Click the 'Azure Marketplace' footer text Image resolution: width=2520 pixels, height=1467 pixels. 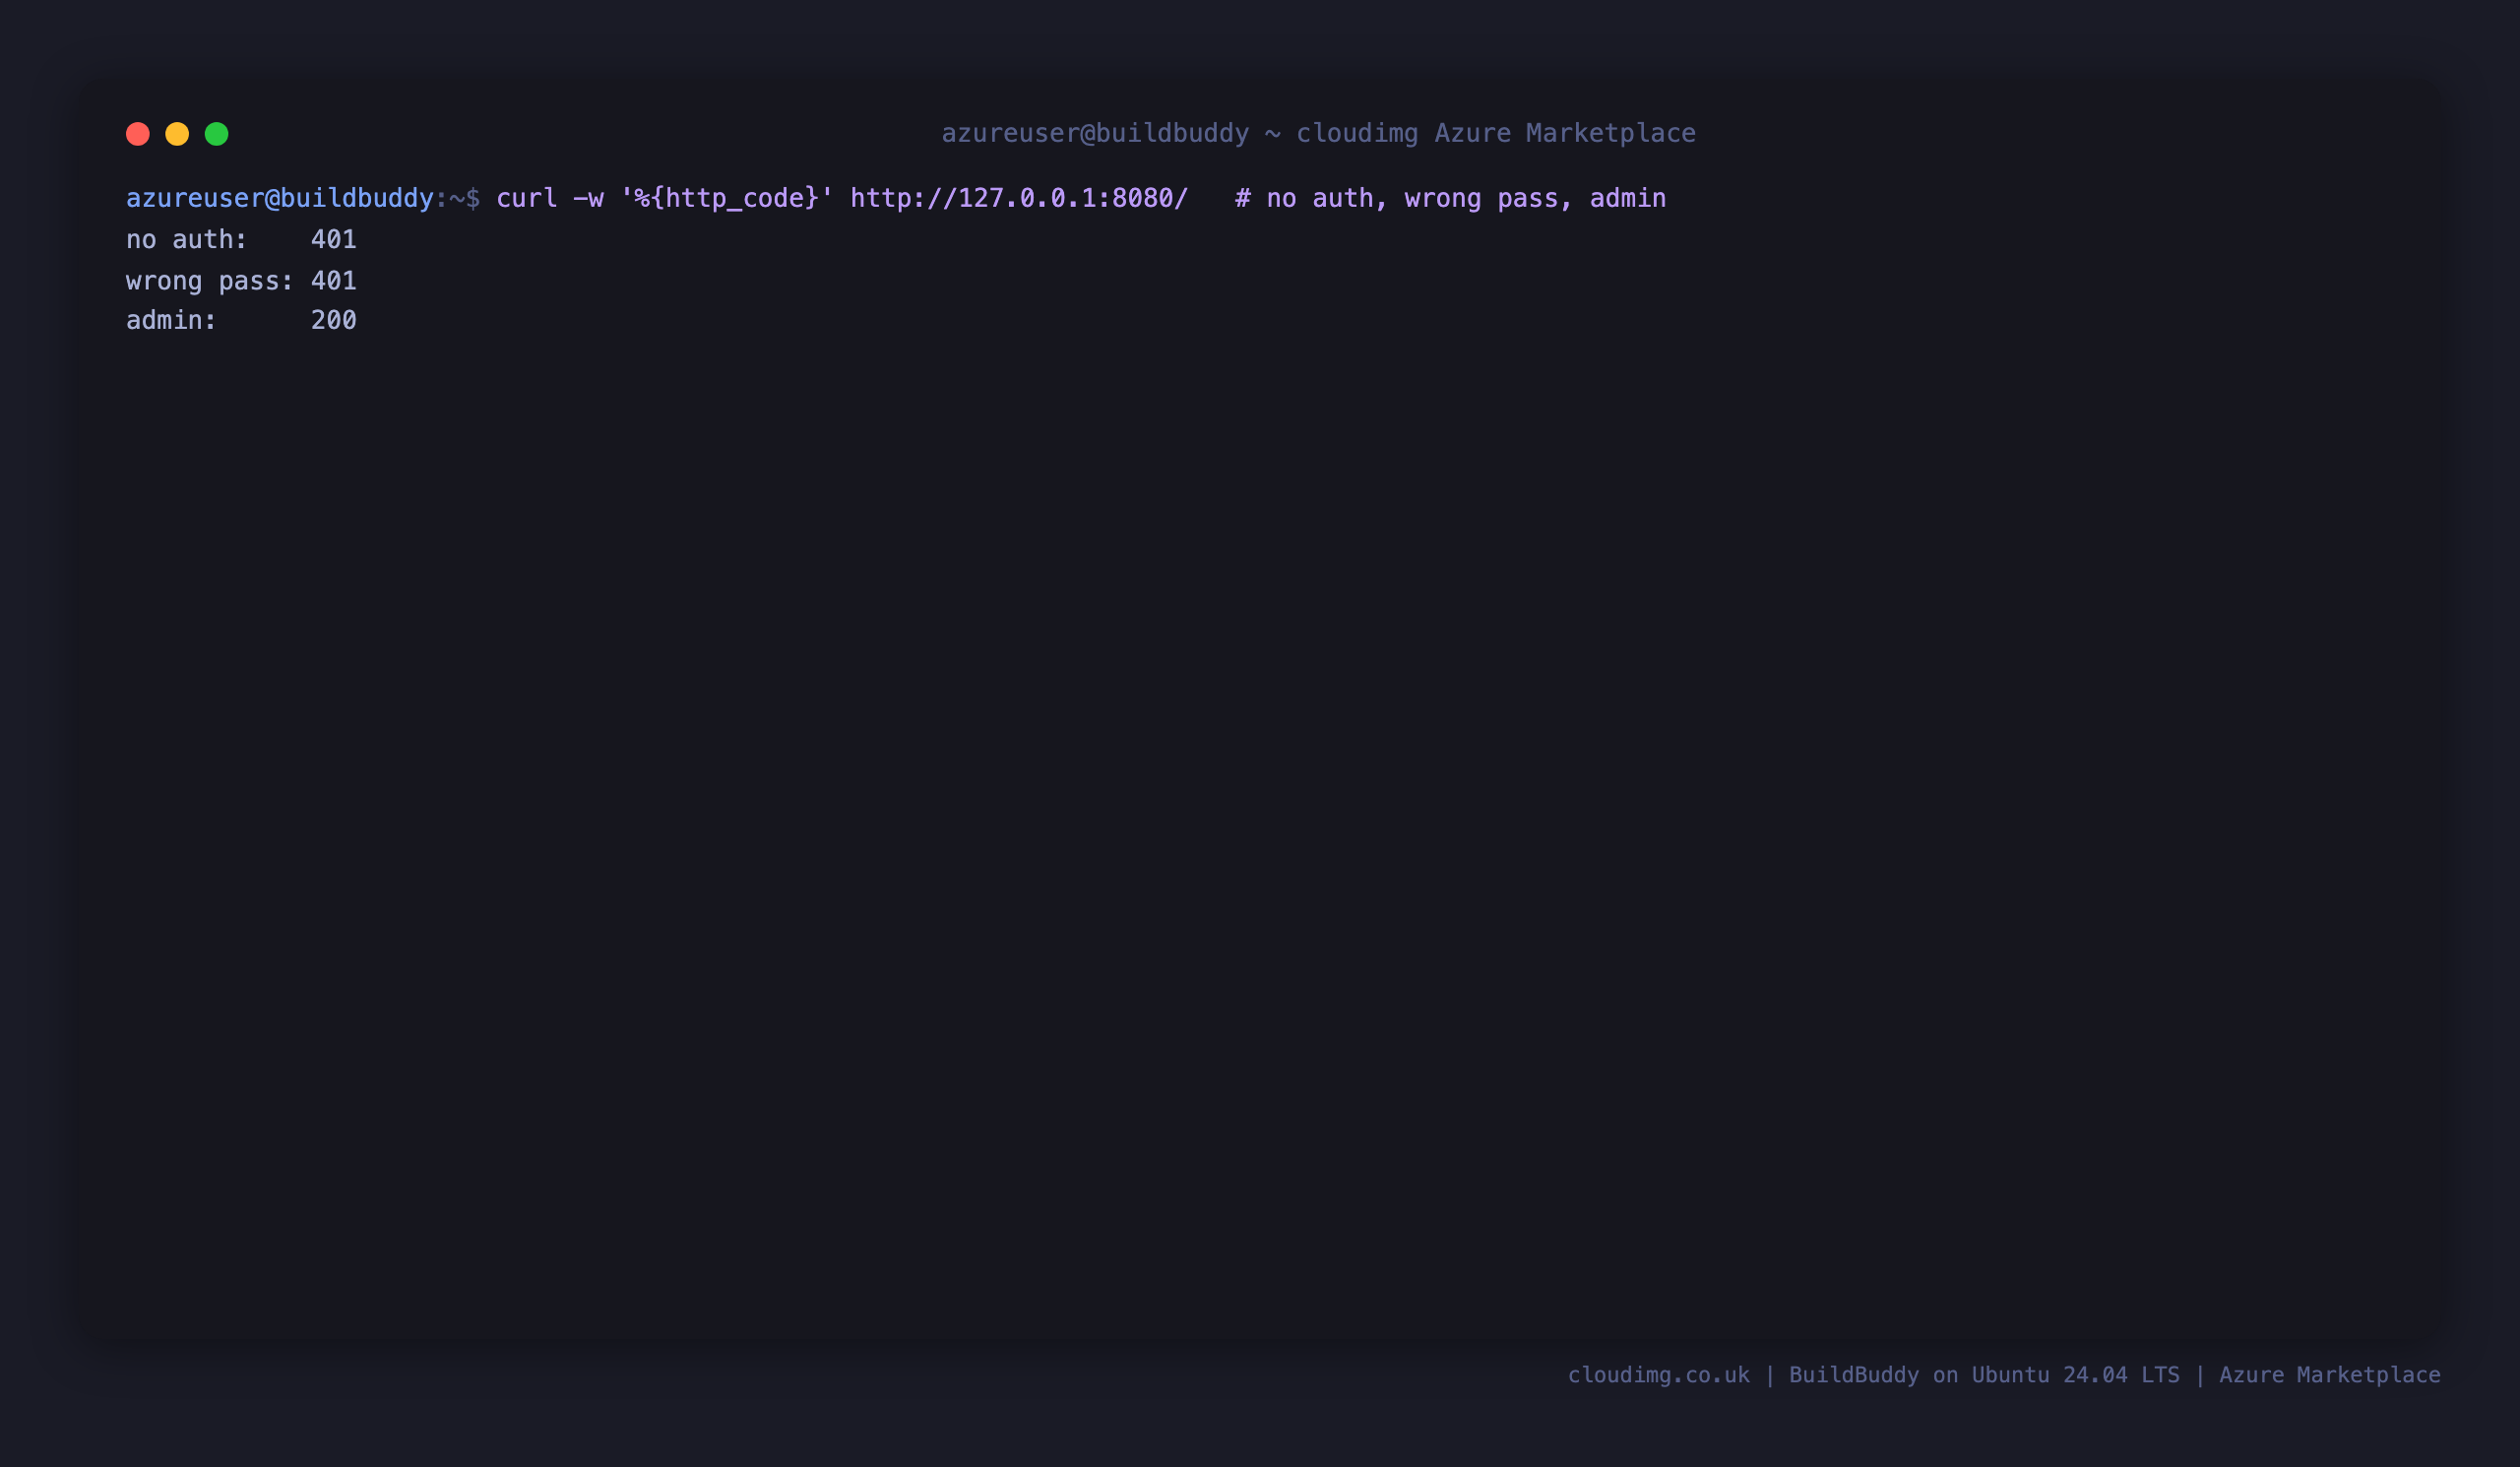[2330, 1375]
